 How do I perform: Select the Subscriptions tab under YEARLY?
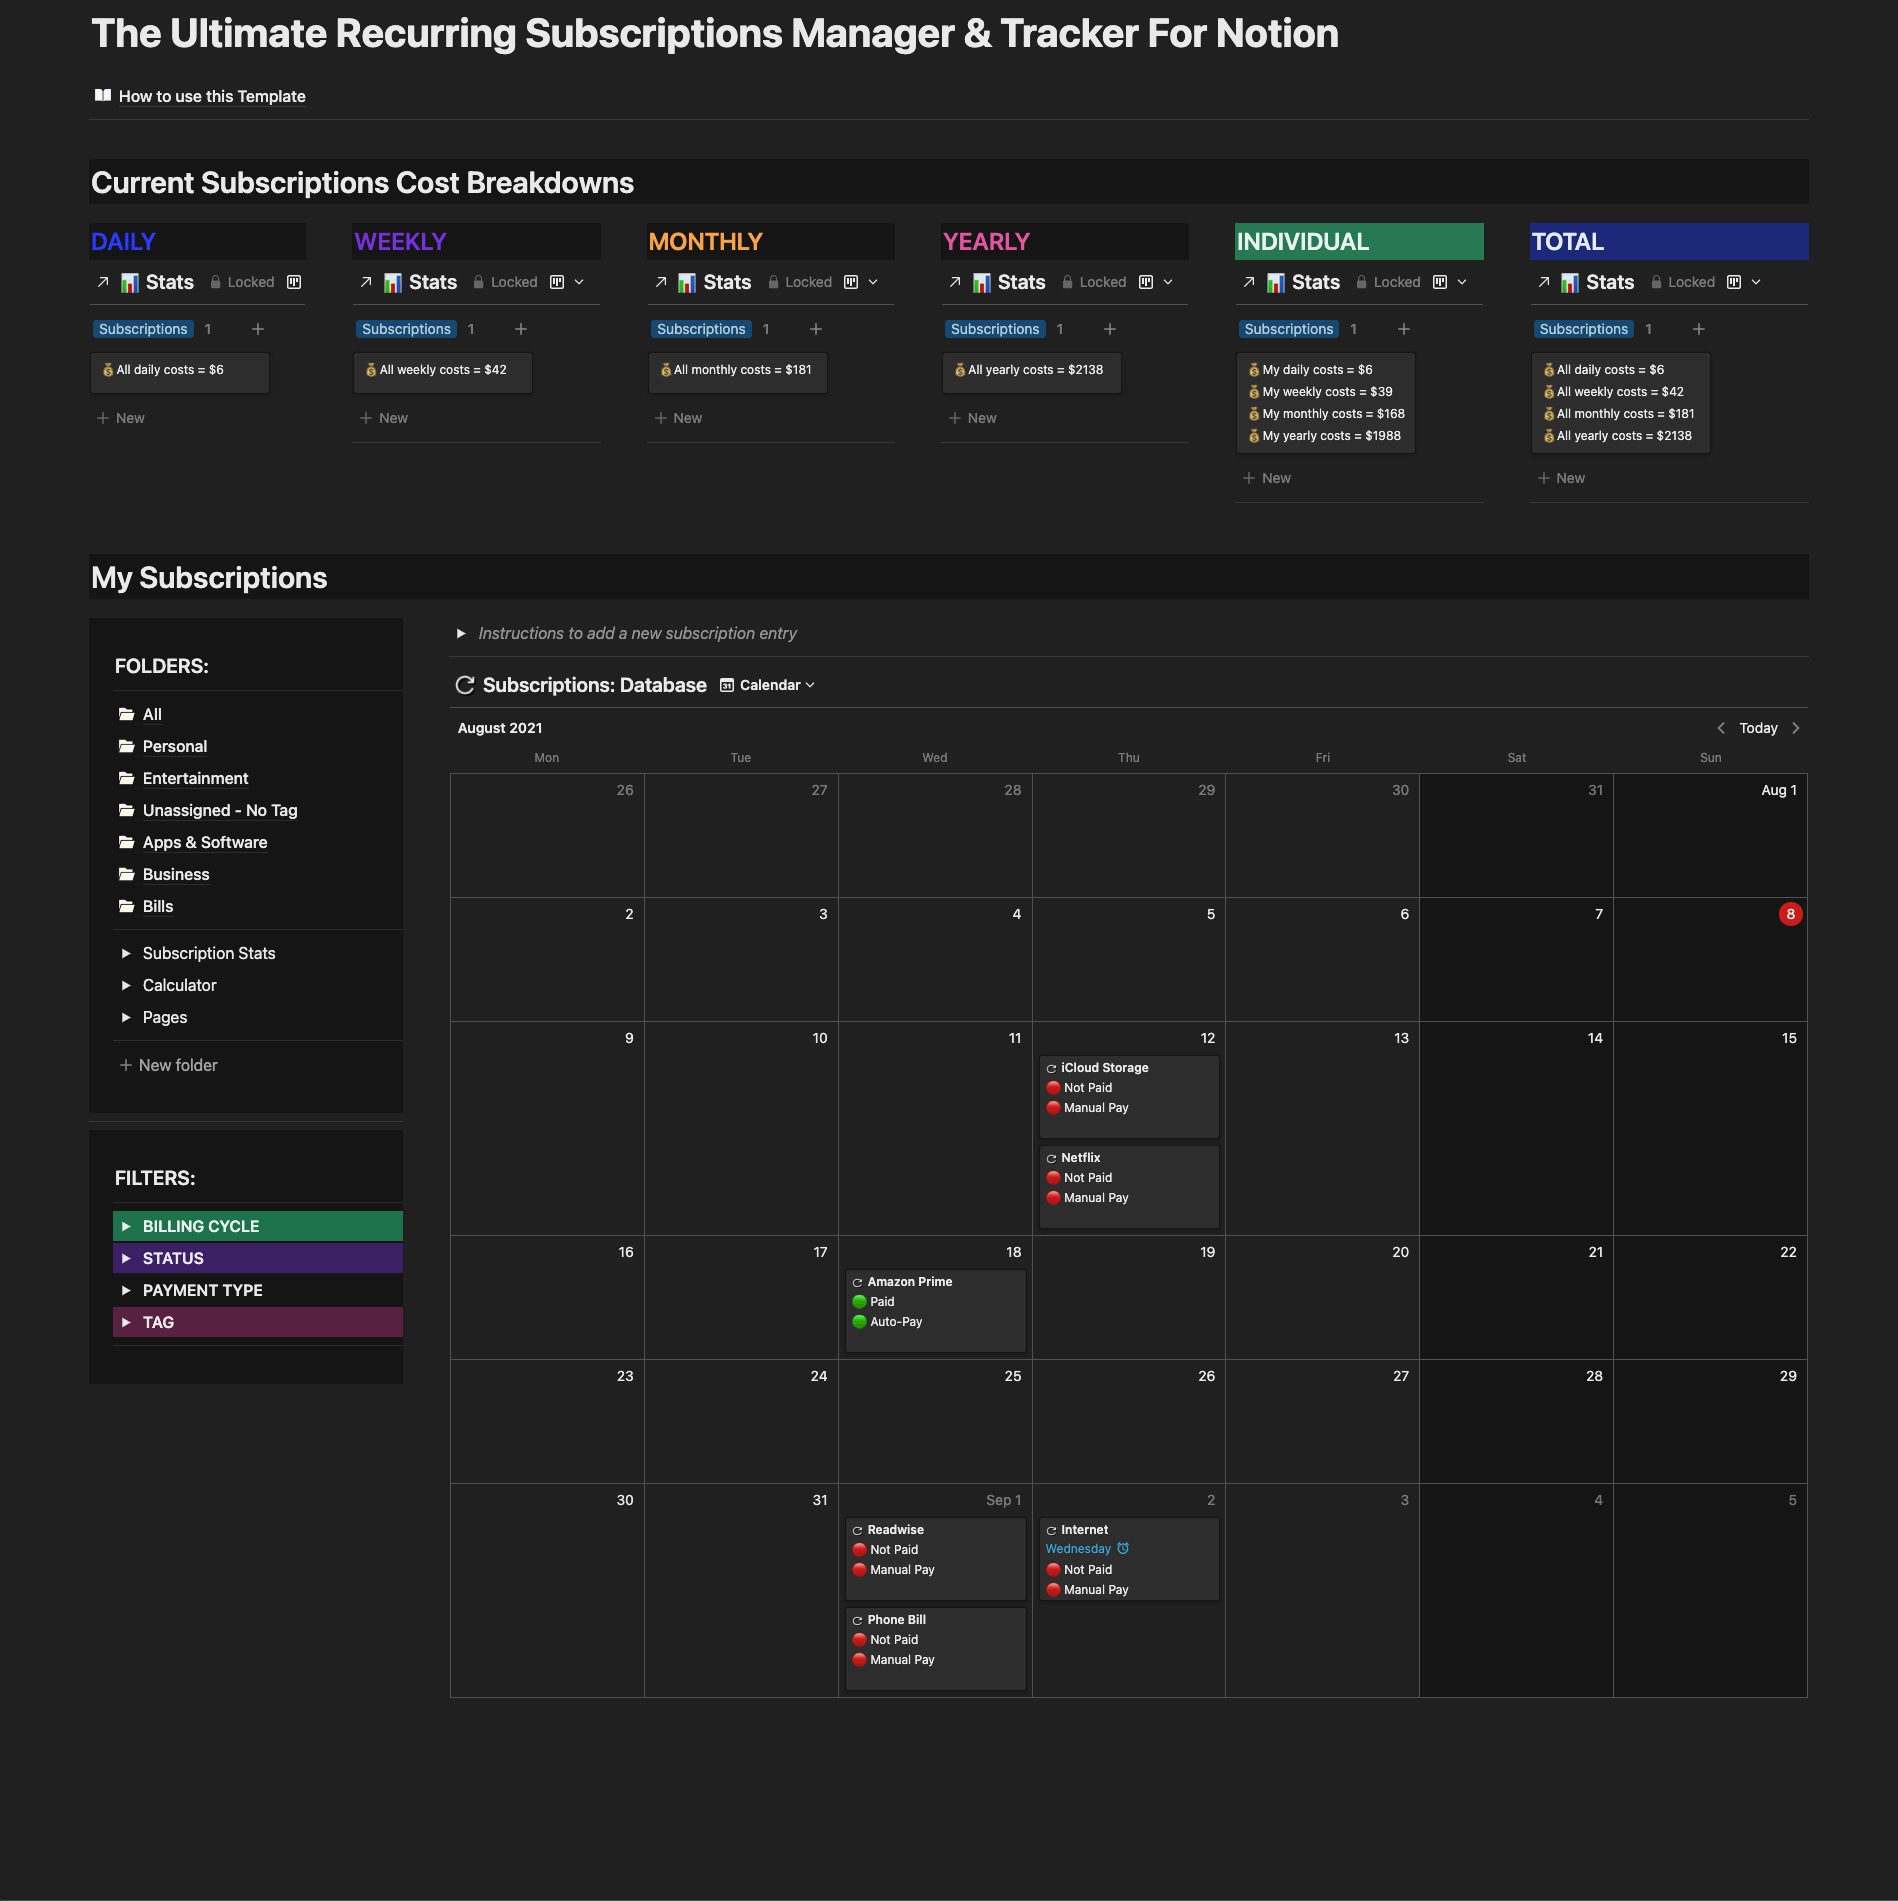tap(995, 328)
